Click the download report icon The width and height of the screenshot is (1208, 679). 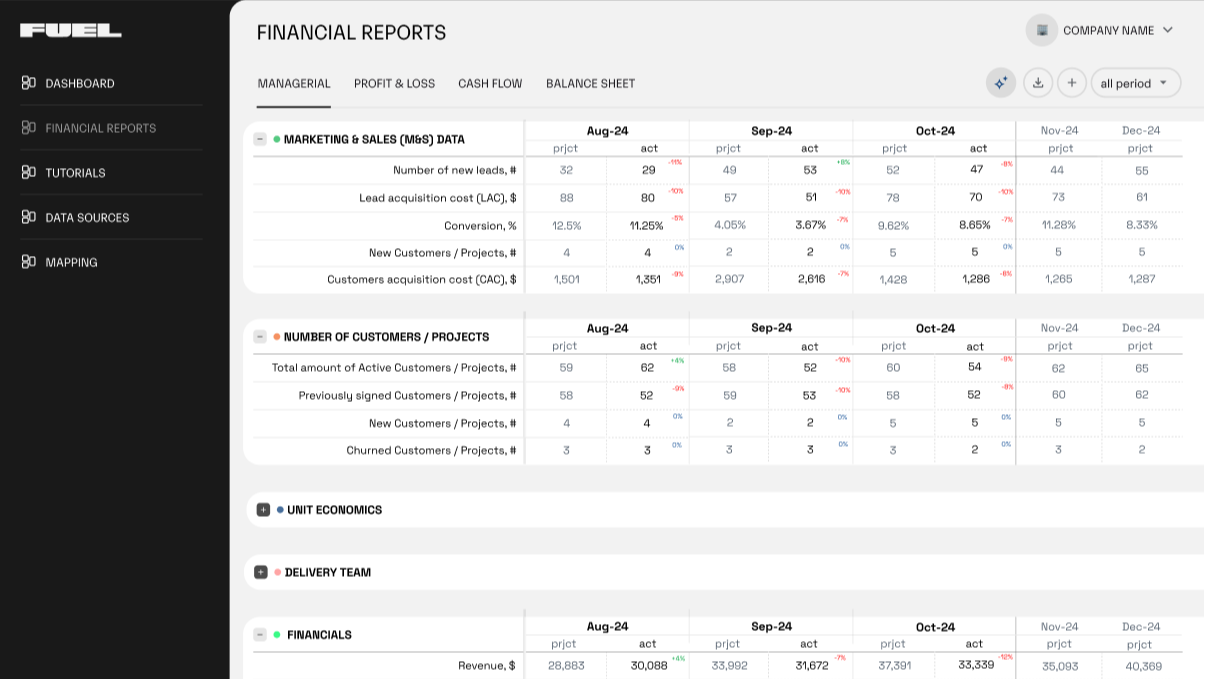1038,83
